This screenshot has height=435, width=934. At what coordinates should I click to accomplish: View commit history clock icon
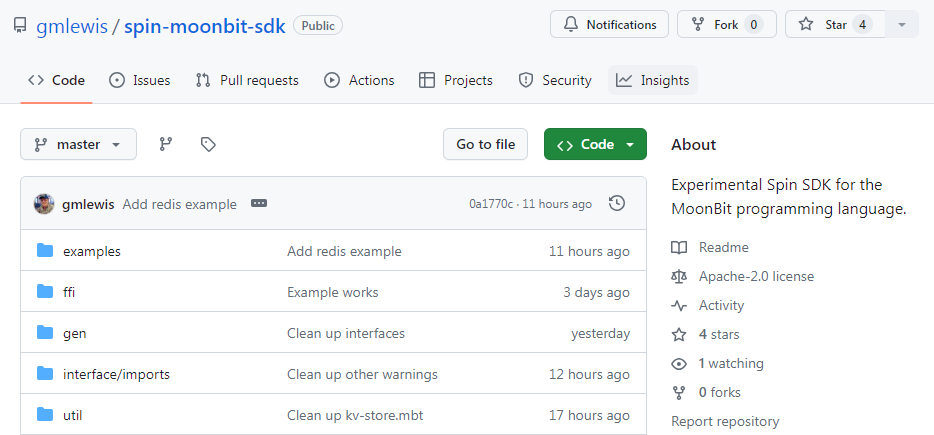point(617,204)
